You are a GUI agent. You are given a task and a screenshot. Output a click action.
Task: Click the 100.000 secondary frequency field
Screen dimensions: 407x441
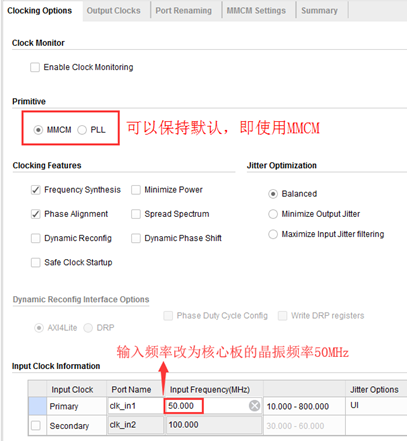coord(214,425)
